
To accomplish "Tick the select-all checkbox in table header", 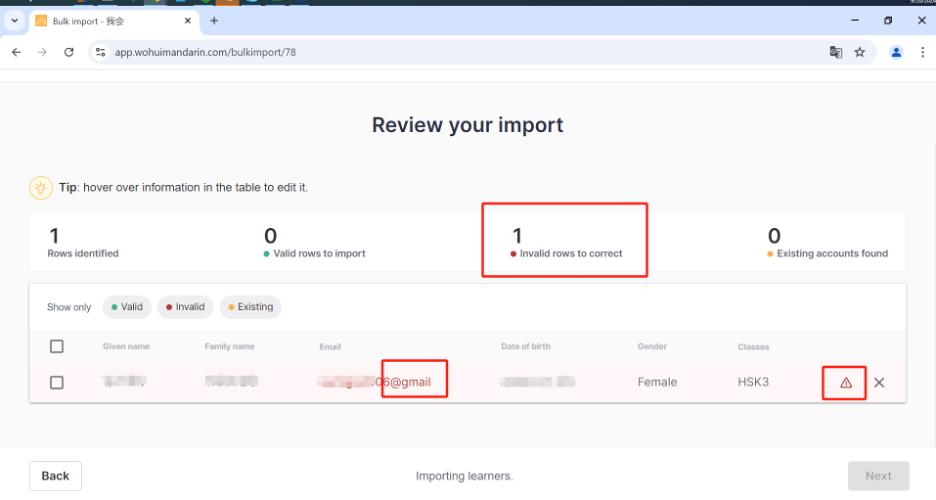I will [57, 346].
